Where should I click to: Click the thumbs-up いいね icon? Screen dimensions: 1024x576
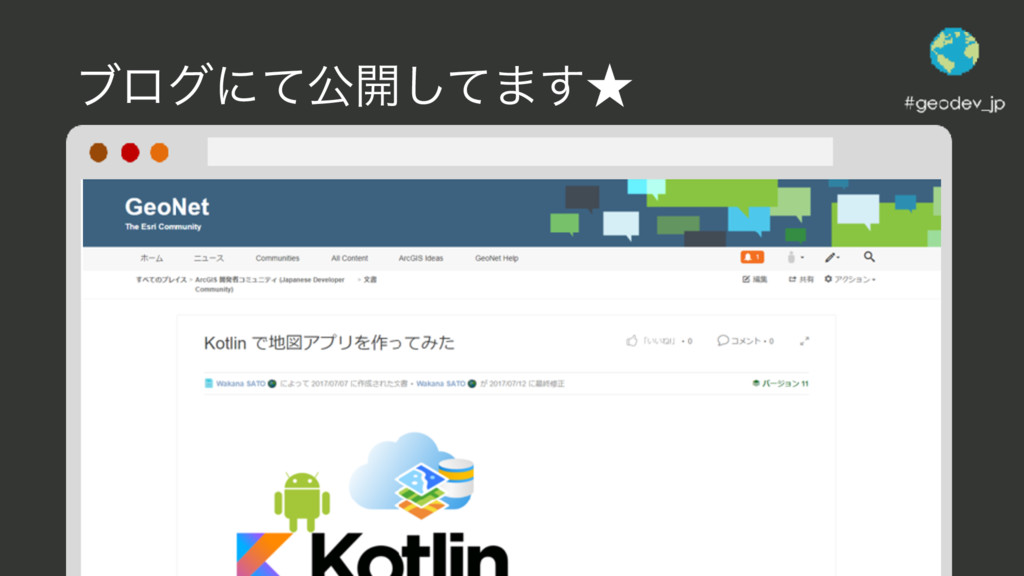(x=632, y=341)
